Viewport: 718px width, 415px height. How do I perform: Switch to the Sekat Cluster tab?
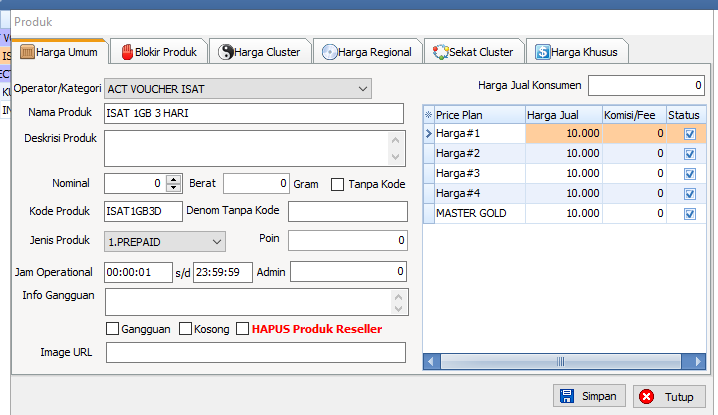coord(473,52)
